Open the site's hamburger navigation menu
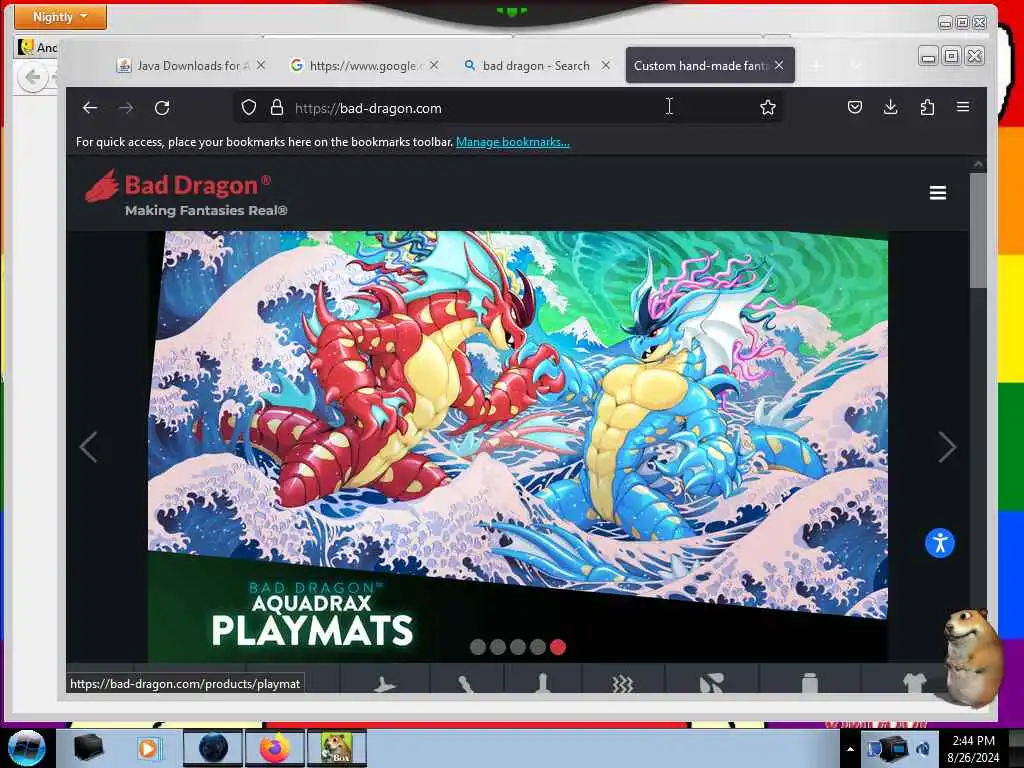 pyautogui.click(x=938, y=193)
